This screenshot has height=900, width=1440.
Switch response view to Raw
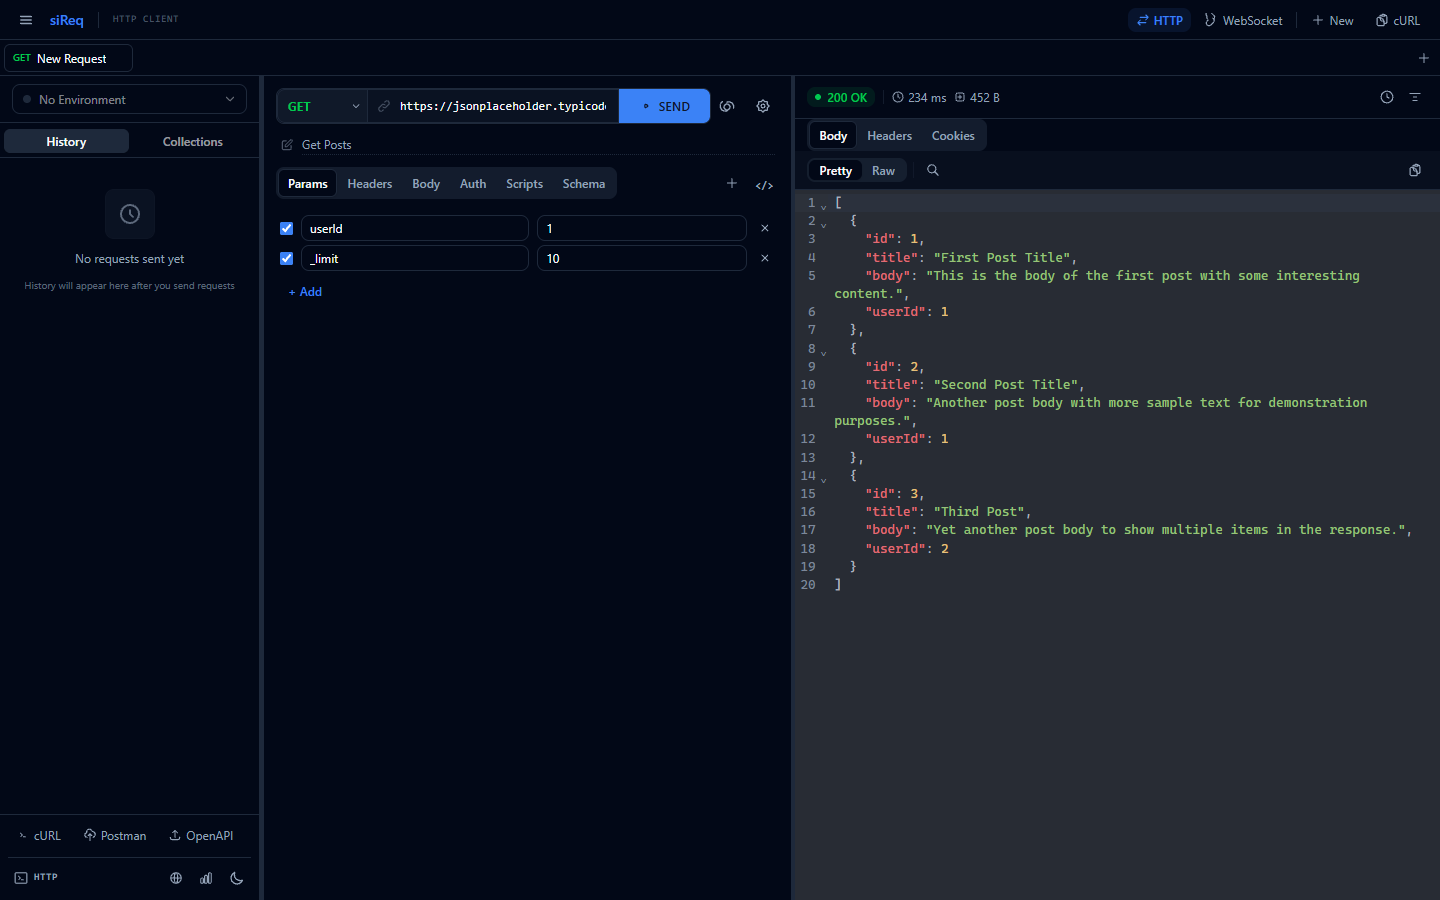pos(883,171)
